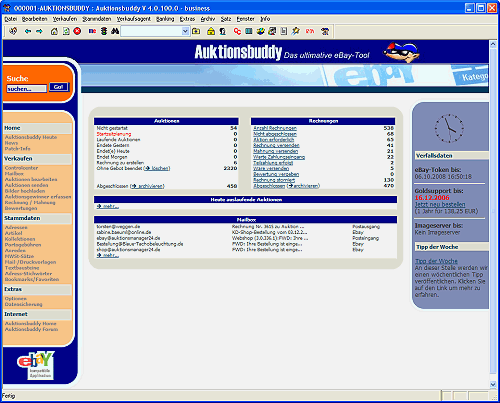The image size is (500, 403).
Task: Click vertical scrollbar up arrow
Action: tap(493, 44)
